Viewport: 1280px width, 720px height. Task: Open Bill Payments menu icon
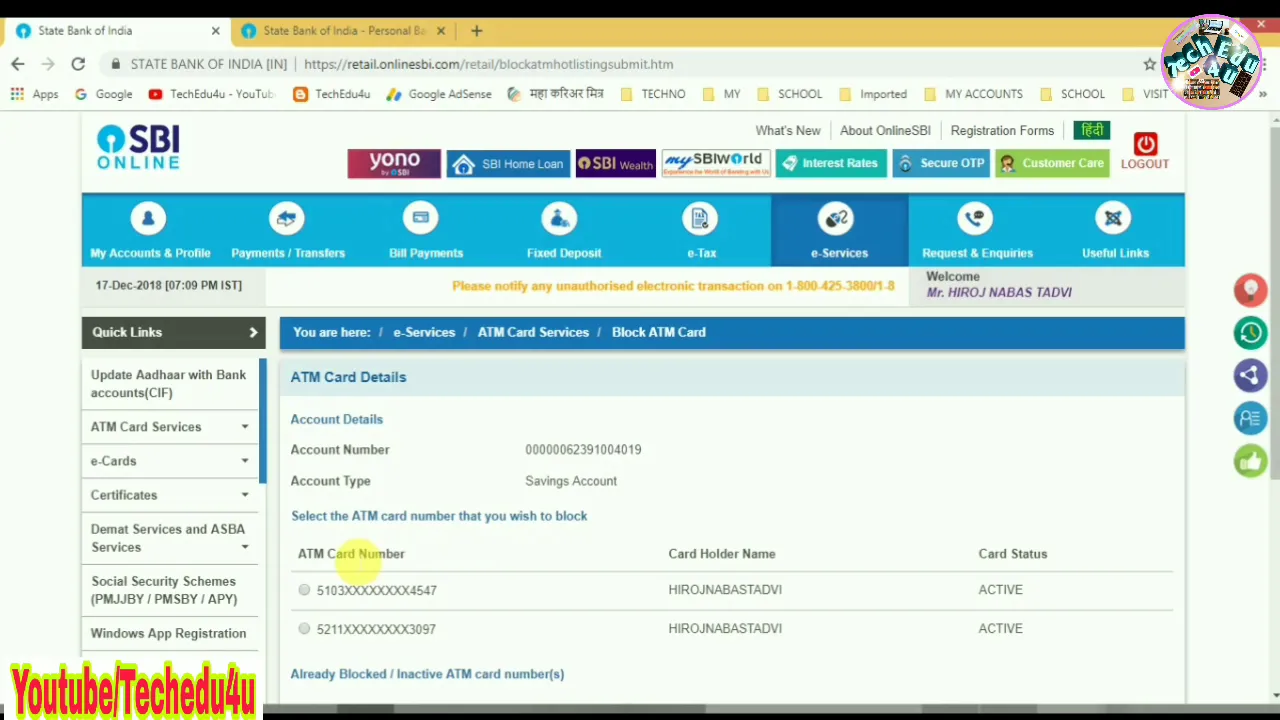pos(421,218)
